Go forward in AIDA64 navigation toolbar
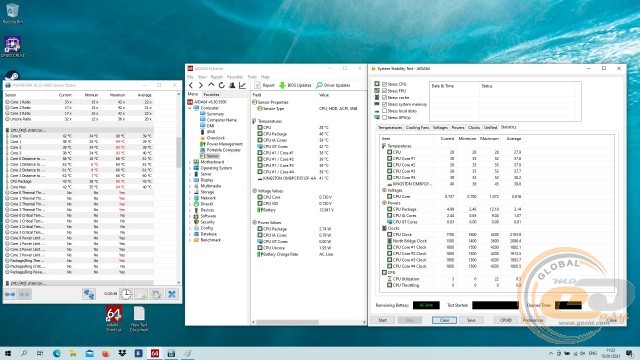This screenshot has width=640, height=360. pos(200,85)
